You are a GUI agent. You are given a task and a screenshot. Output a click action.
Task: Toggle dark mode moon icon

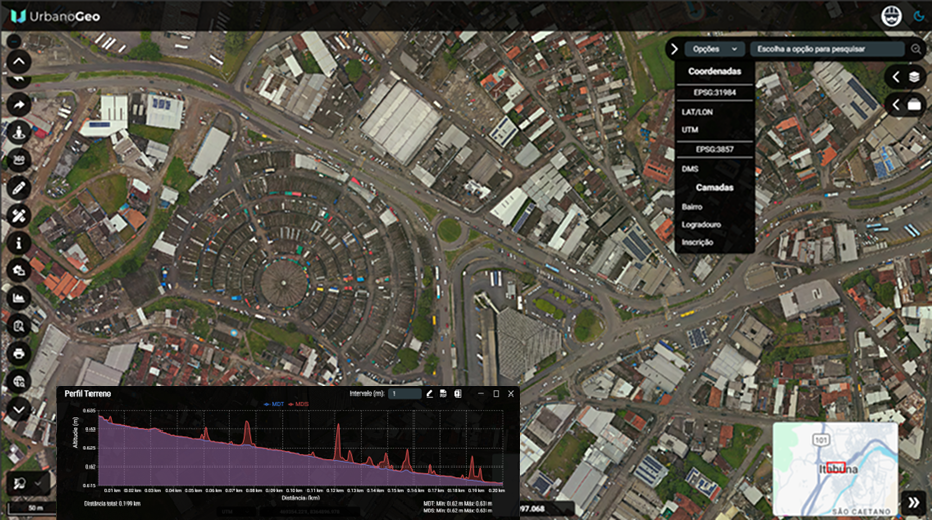(x=919, y=16)
